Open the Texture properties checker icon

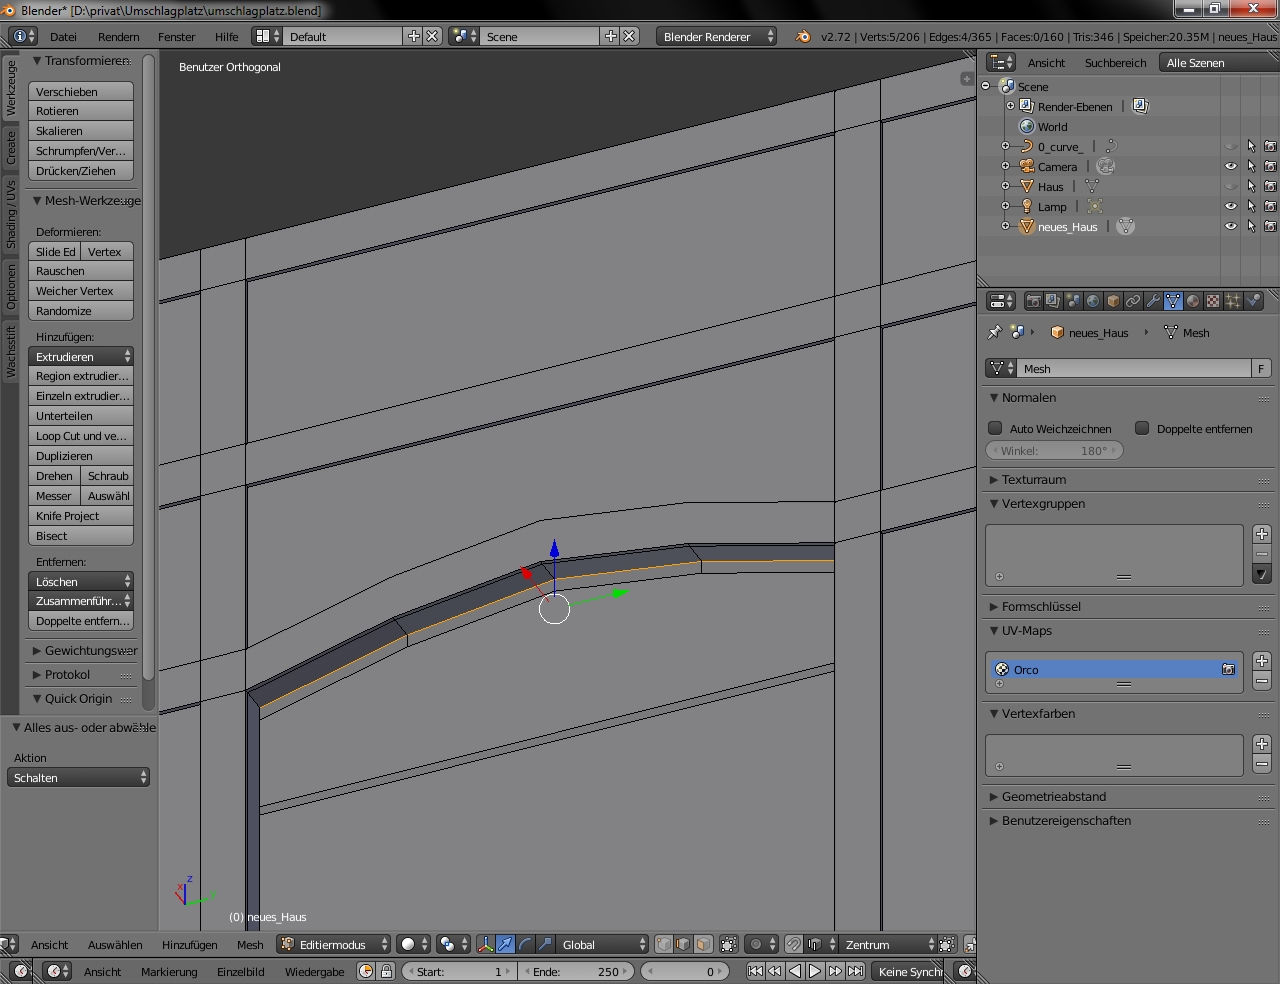1213,301
